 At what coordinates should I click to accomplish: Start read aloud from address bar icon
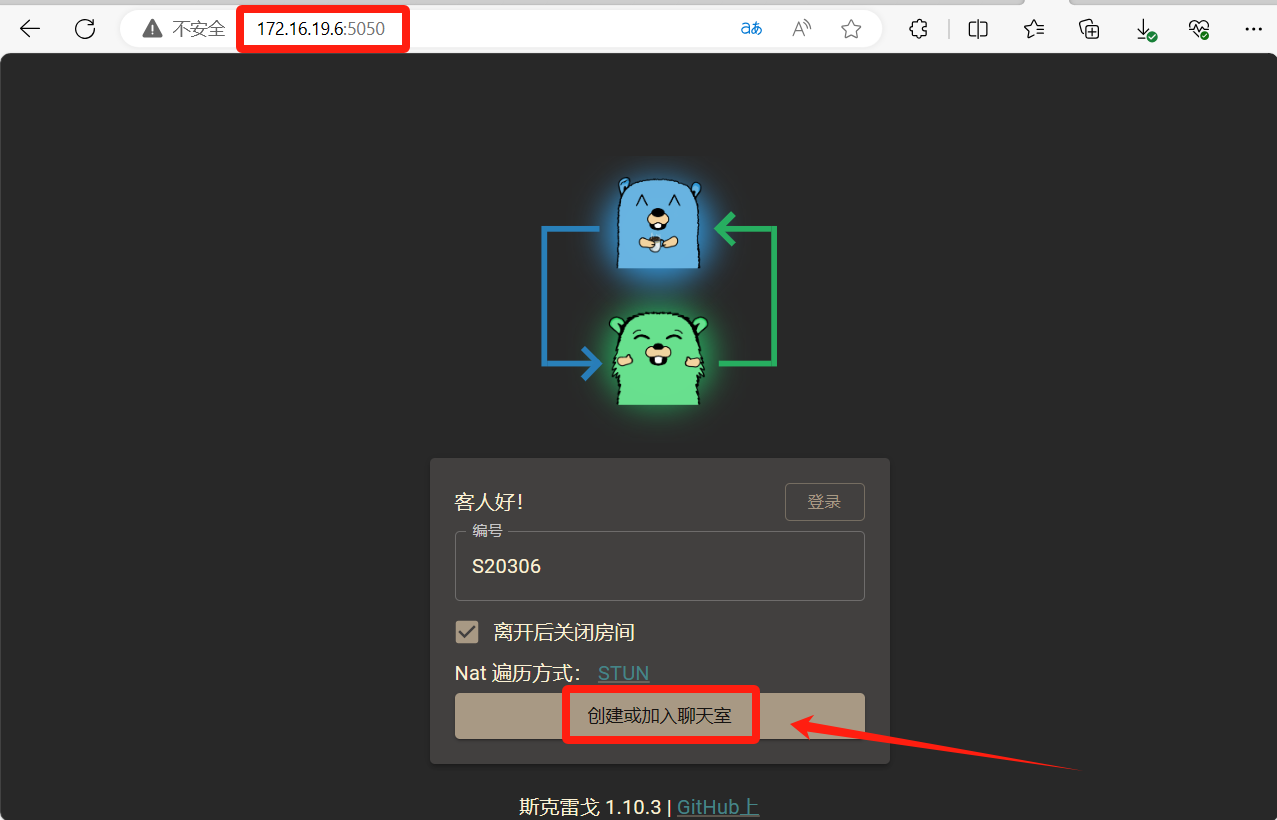(x=801, y=29)
